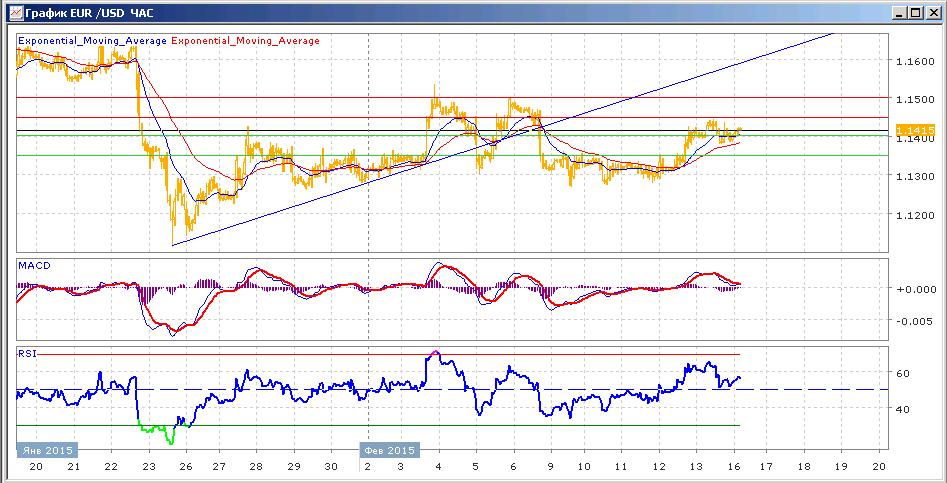Maximize the EUR/USD chart window
This screenshot has width=947, height=483.
click(916, 11)
